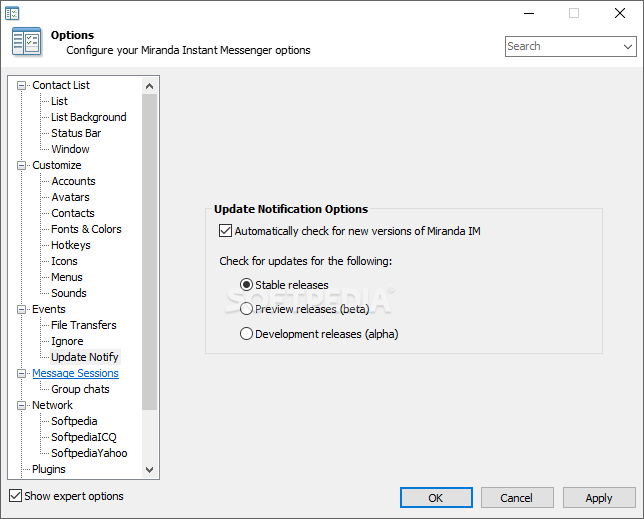Collapse the Contact List tree node
The width and height of the screenshot is (644, 519).
[x=21, y=85]
